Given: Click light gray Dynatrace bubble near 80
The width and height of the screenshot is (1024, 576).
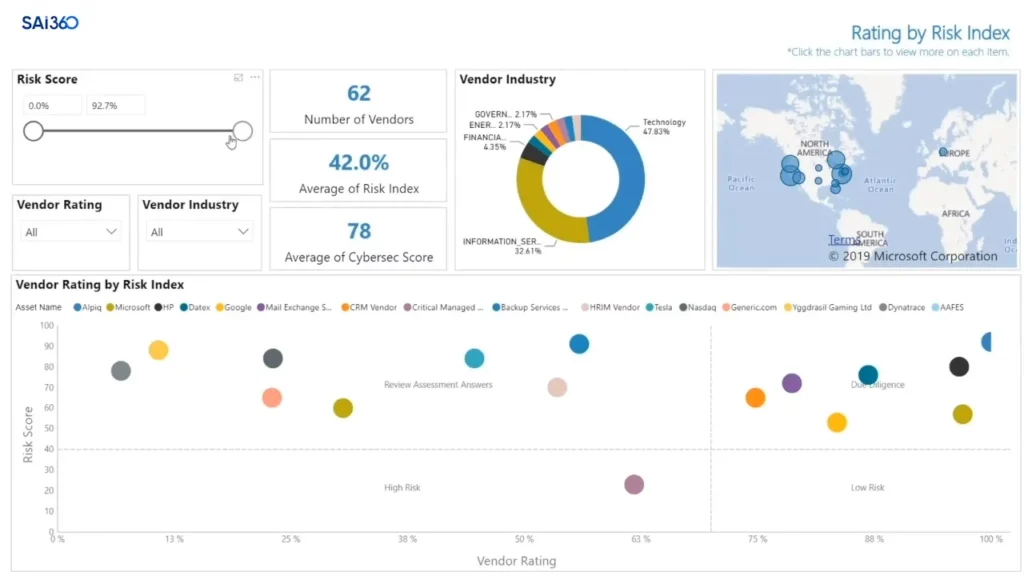Looking at the screenshot, I should click(121, 371).
